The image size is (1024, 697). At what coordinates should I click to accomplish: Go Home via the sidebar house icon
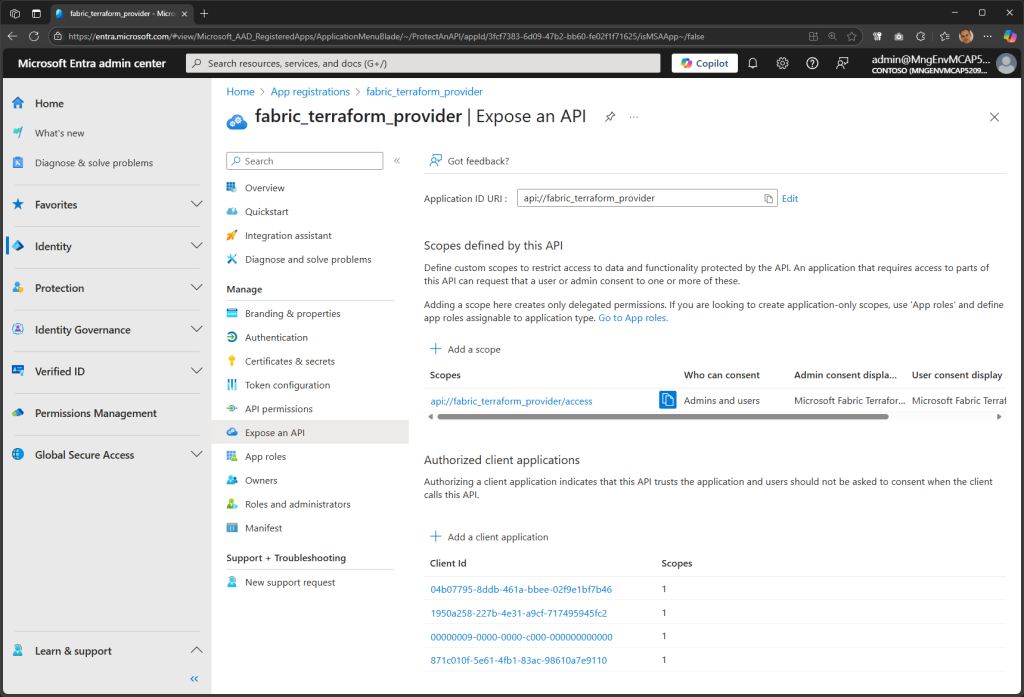16,103
